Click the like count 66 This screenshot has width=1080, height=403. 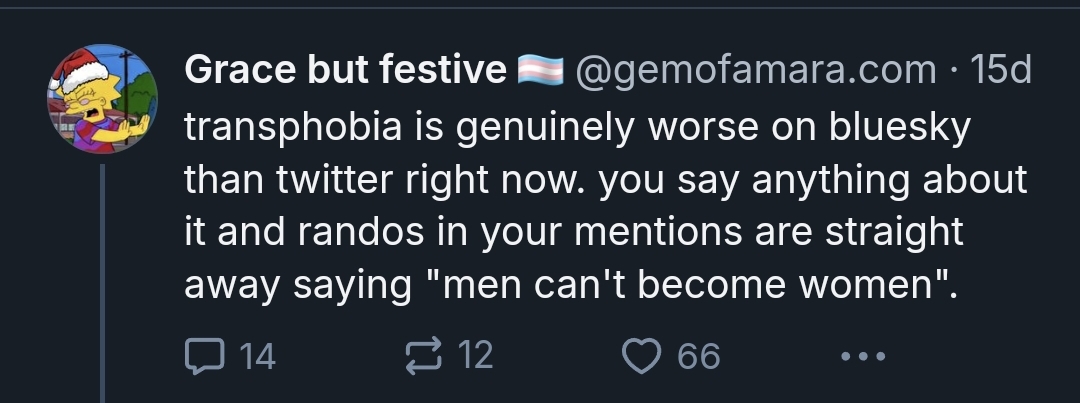[x=698, y=356]
